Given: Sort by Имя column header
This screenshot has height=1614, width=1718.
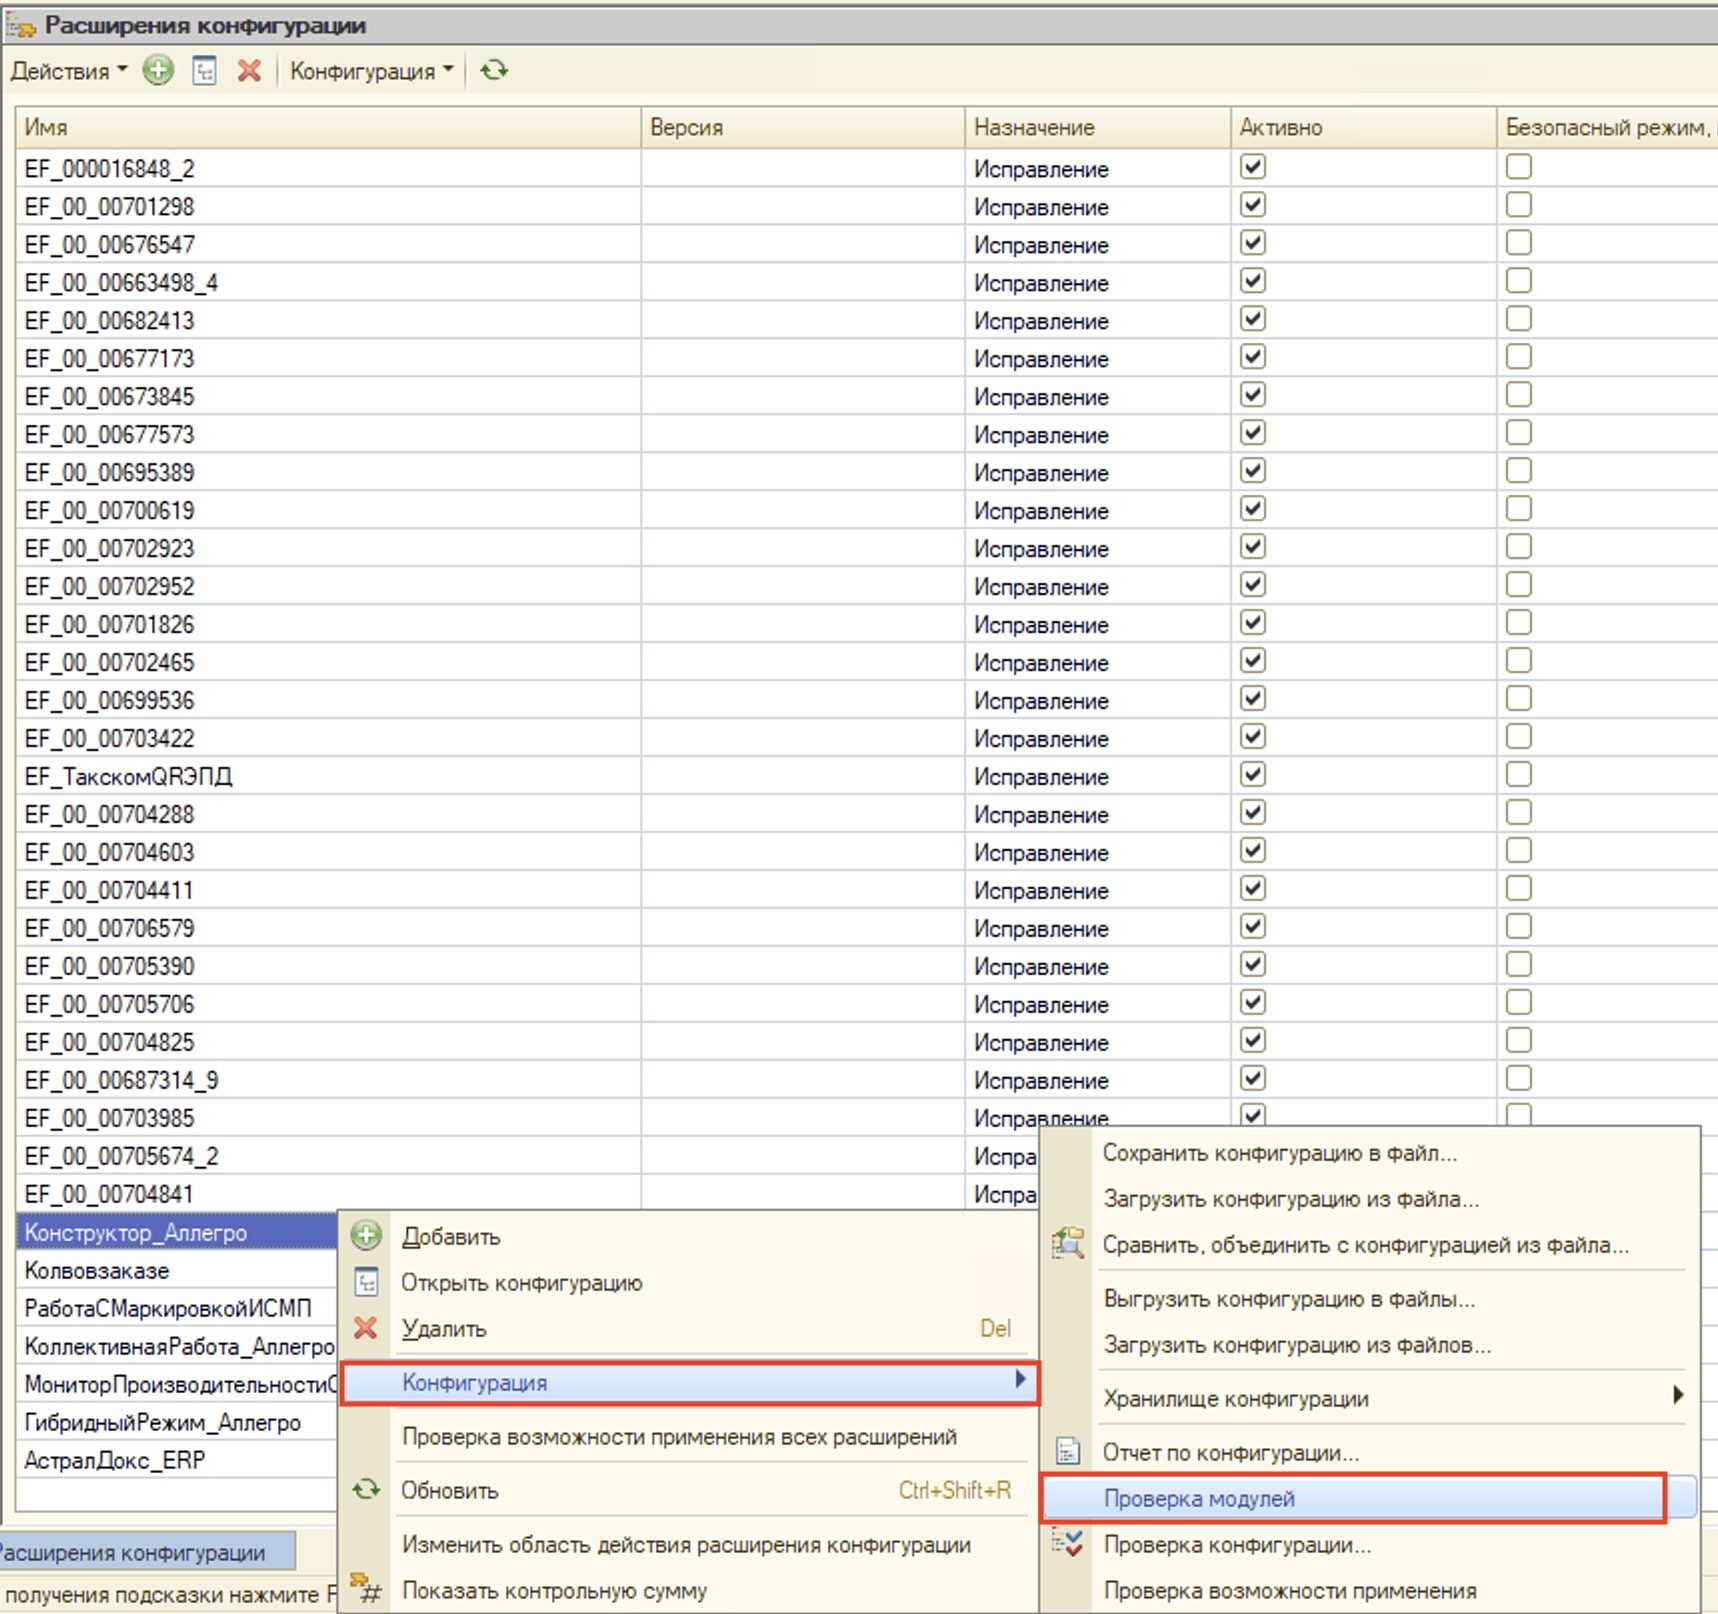Looking at the screenshot, I should (328, 128).
